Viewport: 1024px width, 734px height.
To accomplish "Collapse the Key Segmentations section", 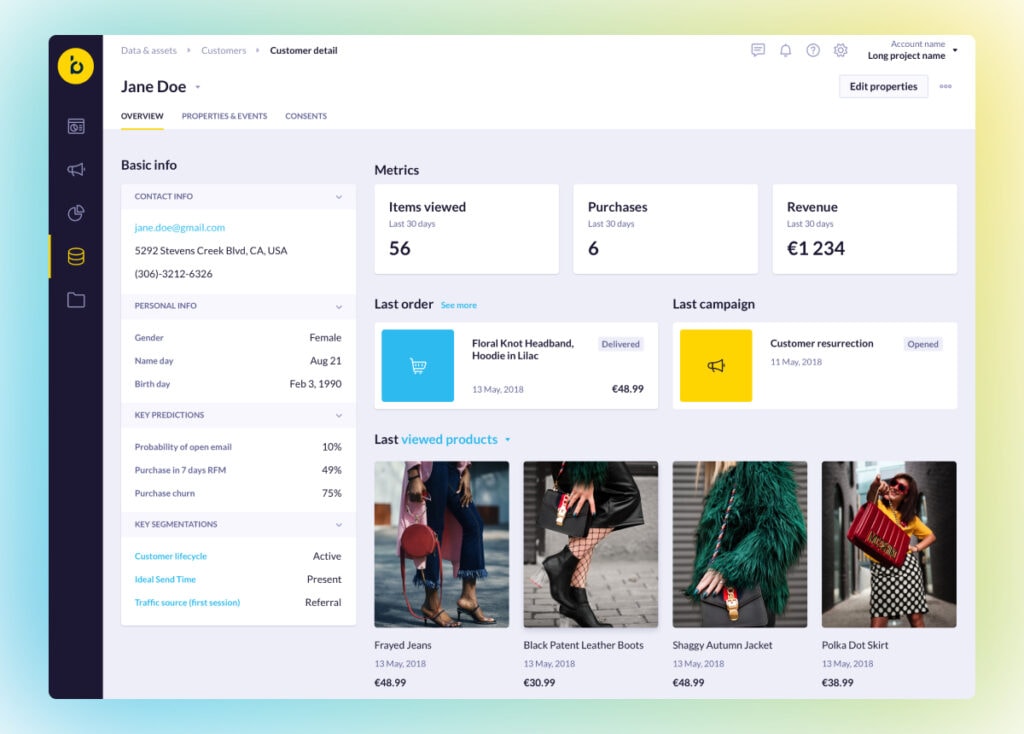I will [x=338, y=524].
